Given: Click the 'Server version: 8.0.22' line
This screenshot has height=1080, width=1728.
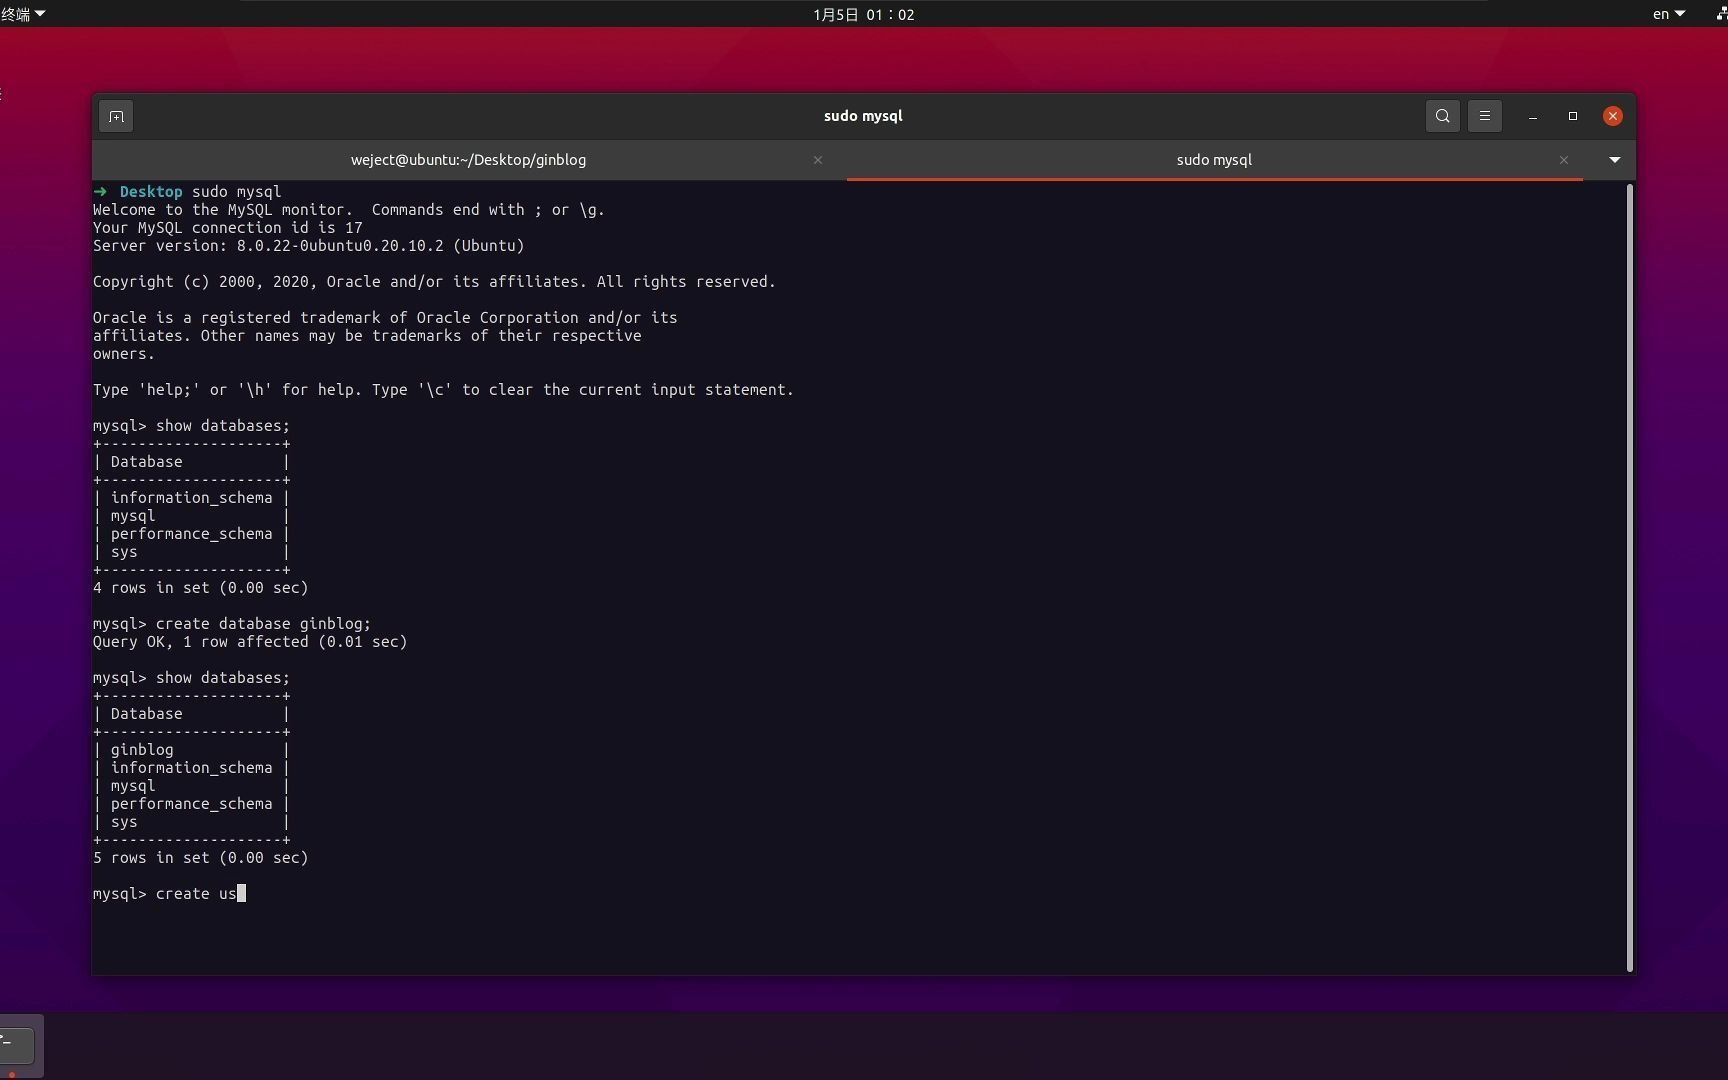Looking at the screenshot, I should click(x=309, y=246).
